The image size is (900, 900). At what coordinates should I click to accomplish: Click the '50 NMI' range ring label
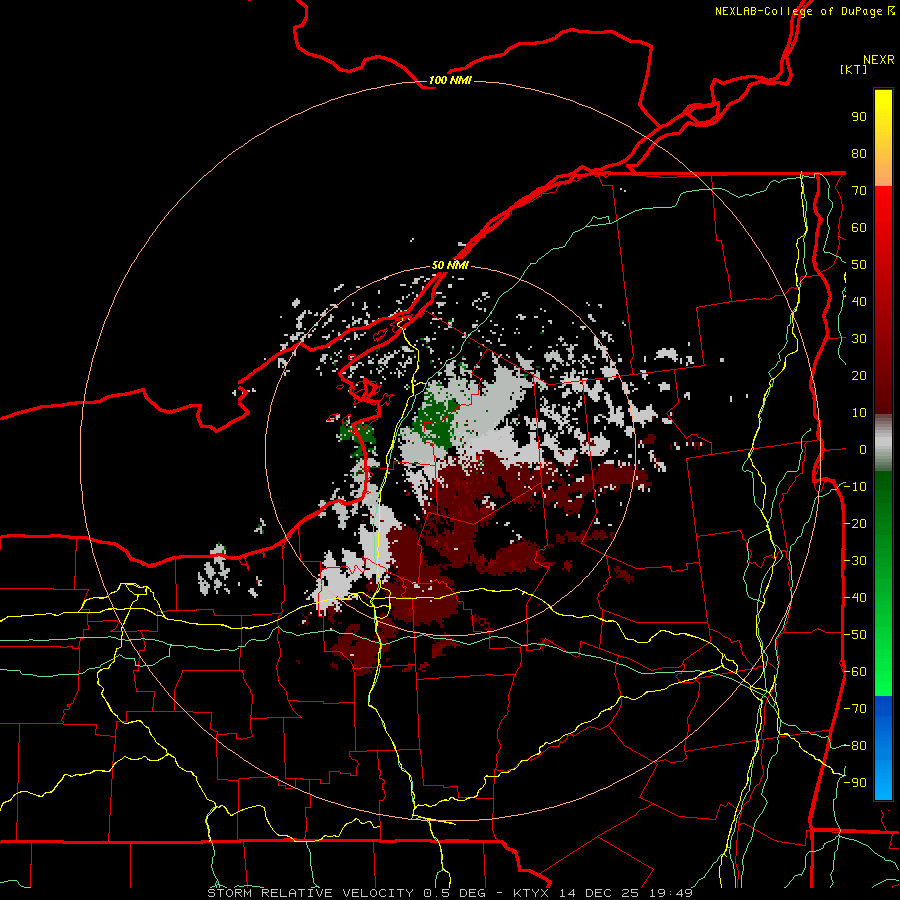[x=450, y=265]
